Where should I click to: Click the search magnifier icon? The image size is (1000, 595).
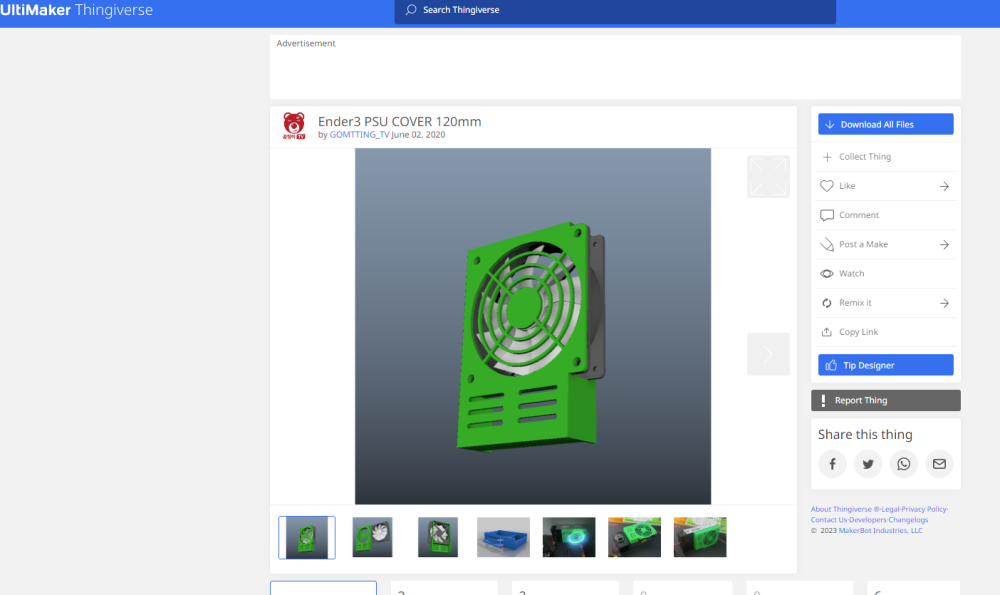click(411, 10)
